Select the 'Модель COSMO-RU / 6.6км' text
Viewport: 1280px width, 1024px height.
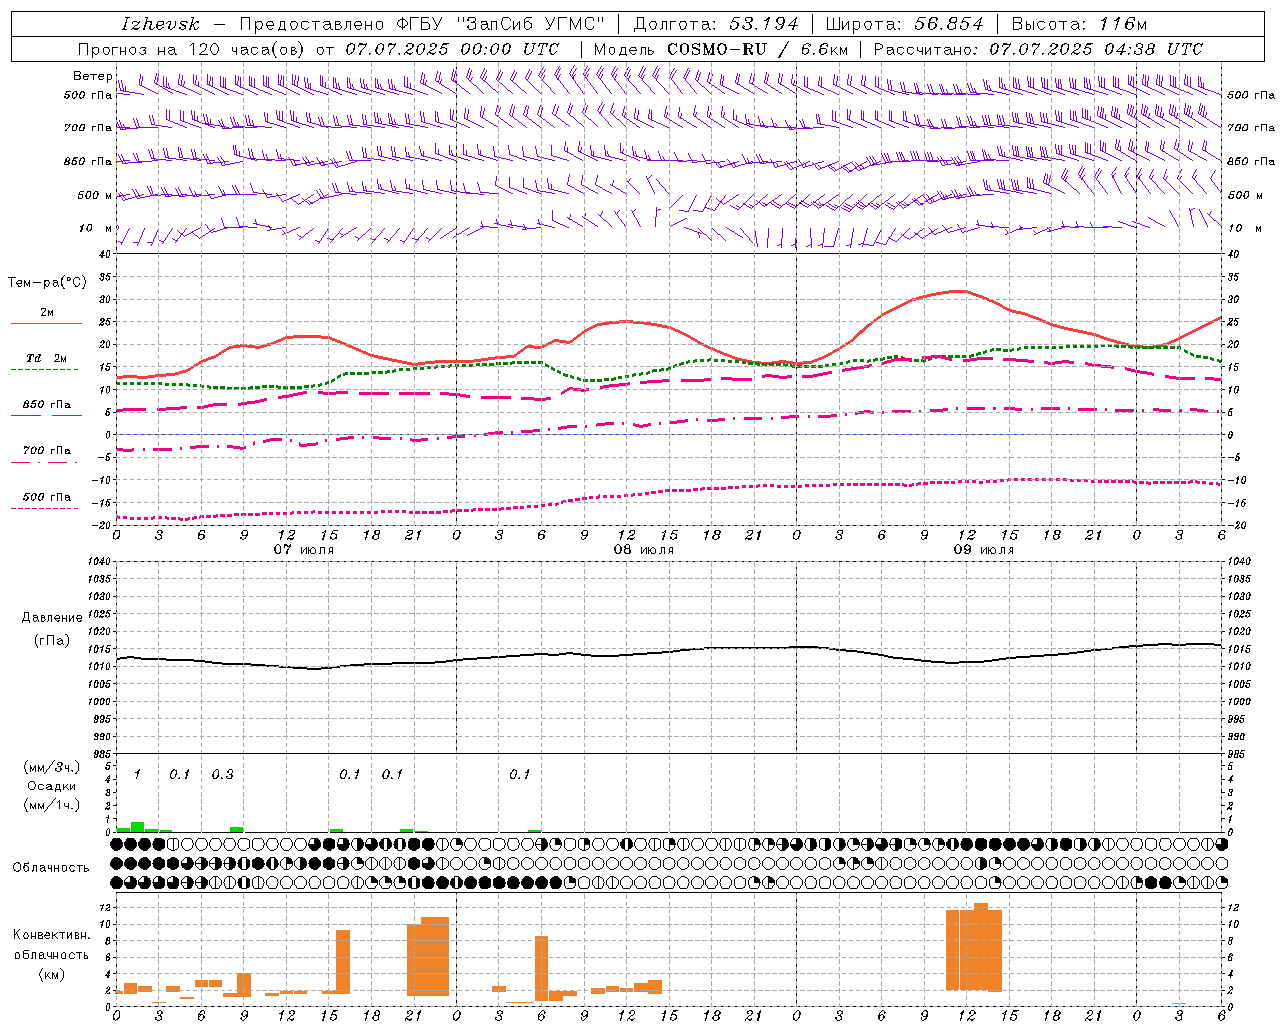tap(721, 49)
